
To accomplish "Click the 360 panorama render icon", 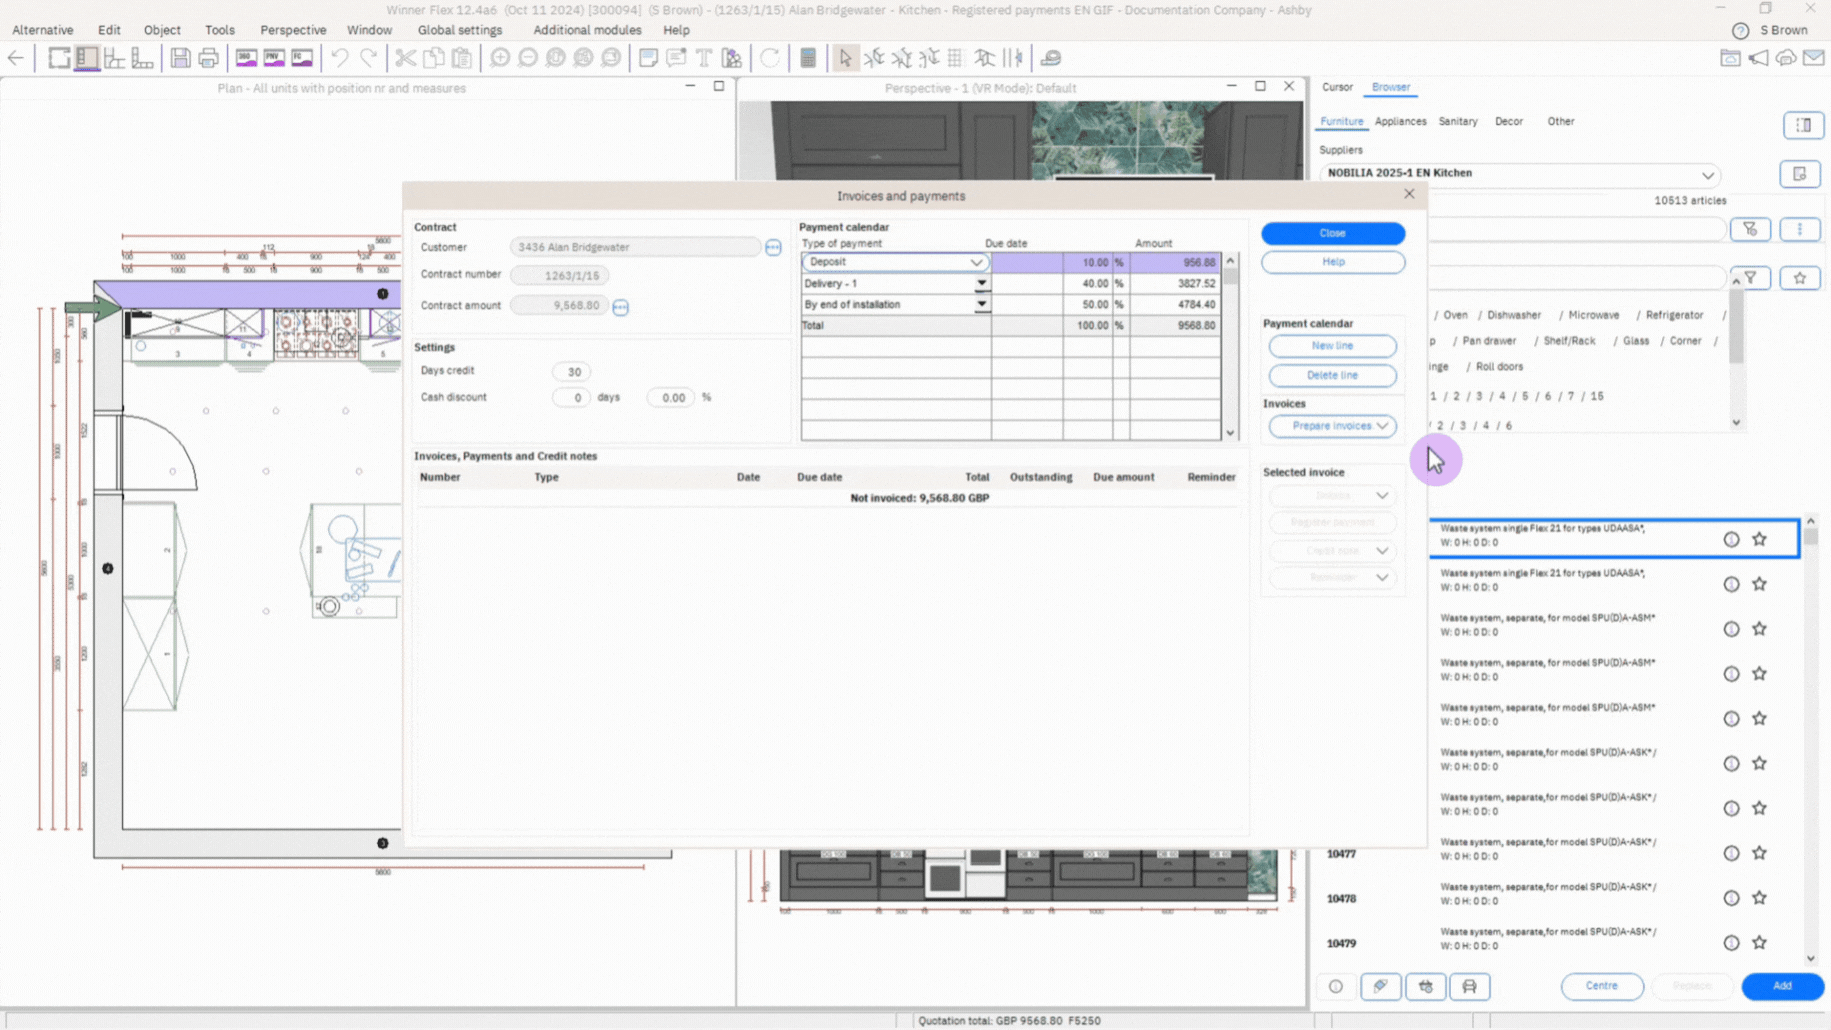I will click(246, 58).
